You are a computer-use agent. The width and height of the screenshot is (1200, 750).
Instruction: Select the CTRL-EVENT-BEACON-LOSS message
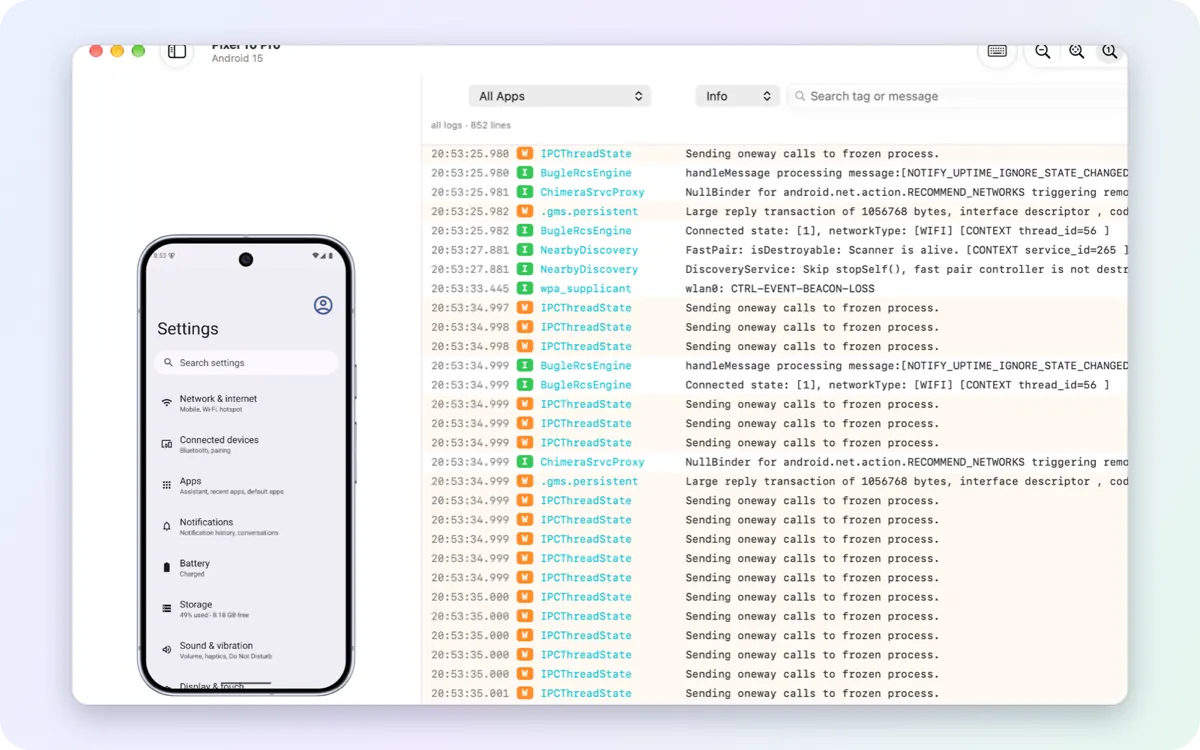780,288
